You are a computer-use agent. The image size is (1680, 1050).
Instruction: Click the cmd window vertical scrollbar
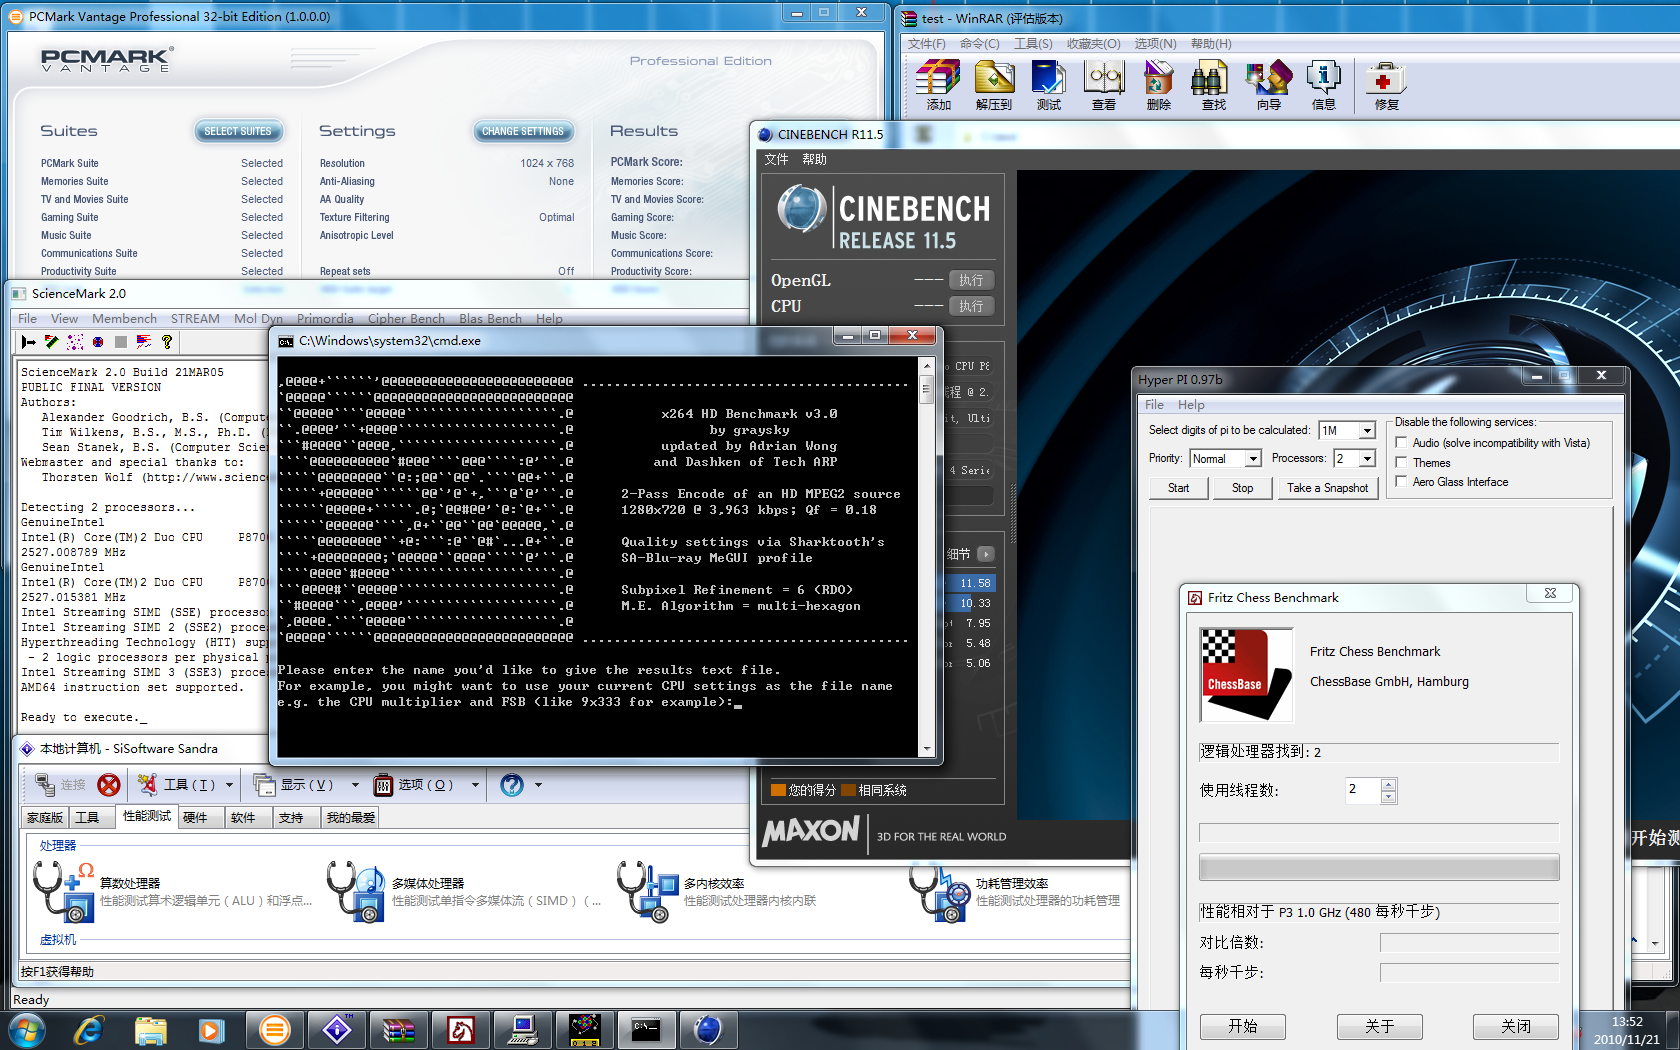tap(927, 557)
